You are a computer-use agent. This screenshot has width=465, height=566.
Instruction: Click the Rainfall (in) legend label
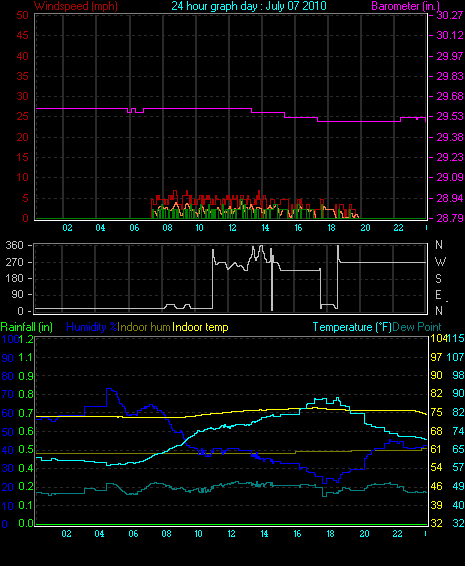point(27,327)
